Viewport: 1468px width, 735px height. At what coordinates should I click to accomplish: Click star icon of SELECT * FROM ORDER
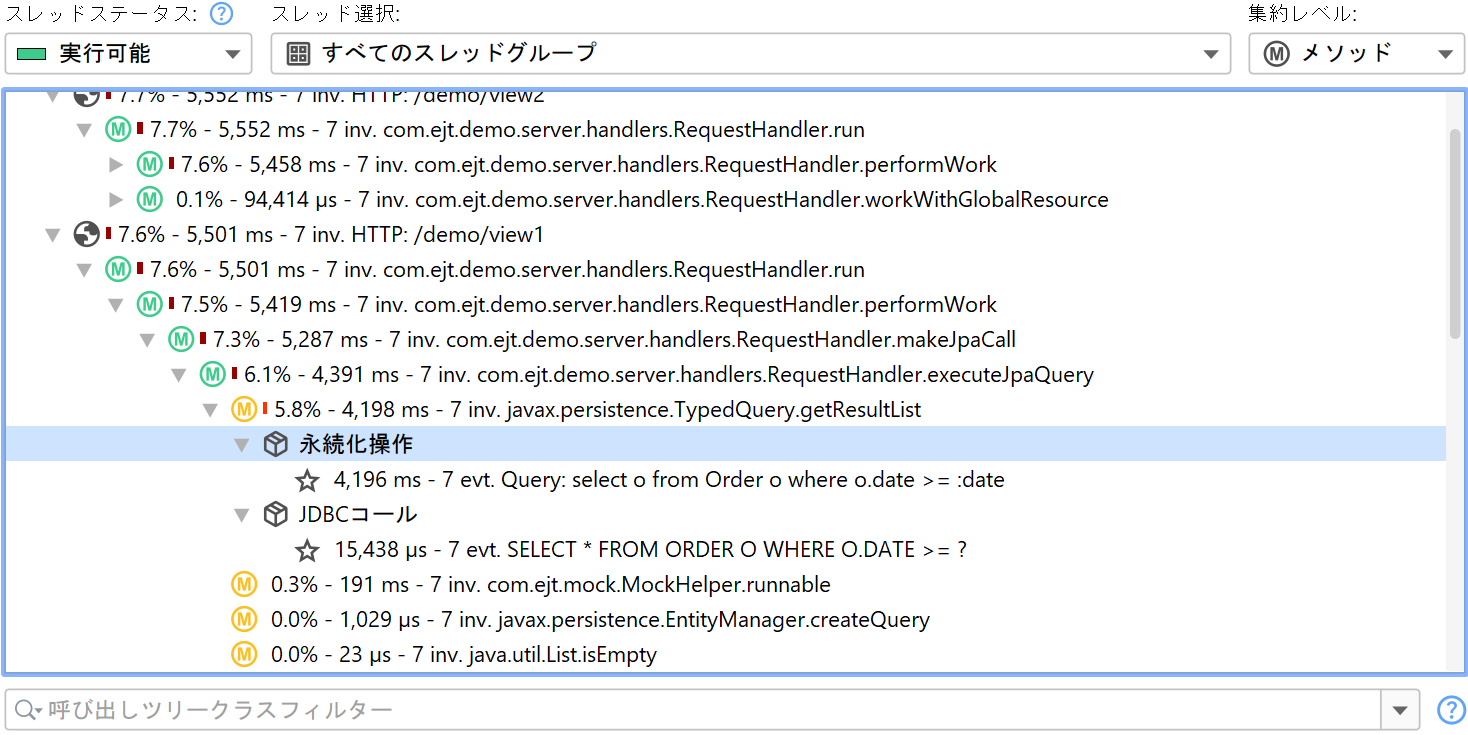coord(307,551)
